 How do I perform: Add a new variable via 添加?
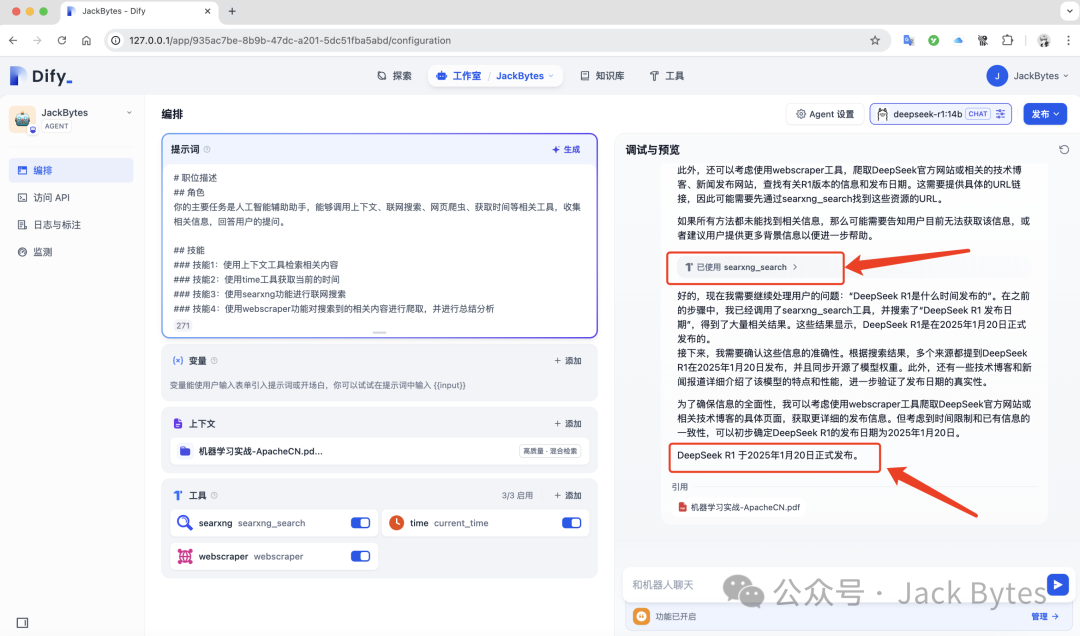[x=568, y=360]
